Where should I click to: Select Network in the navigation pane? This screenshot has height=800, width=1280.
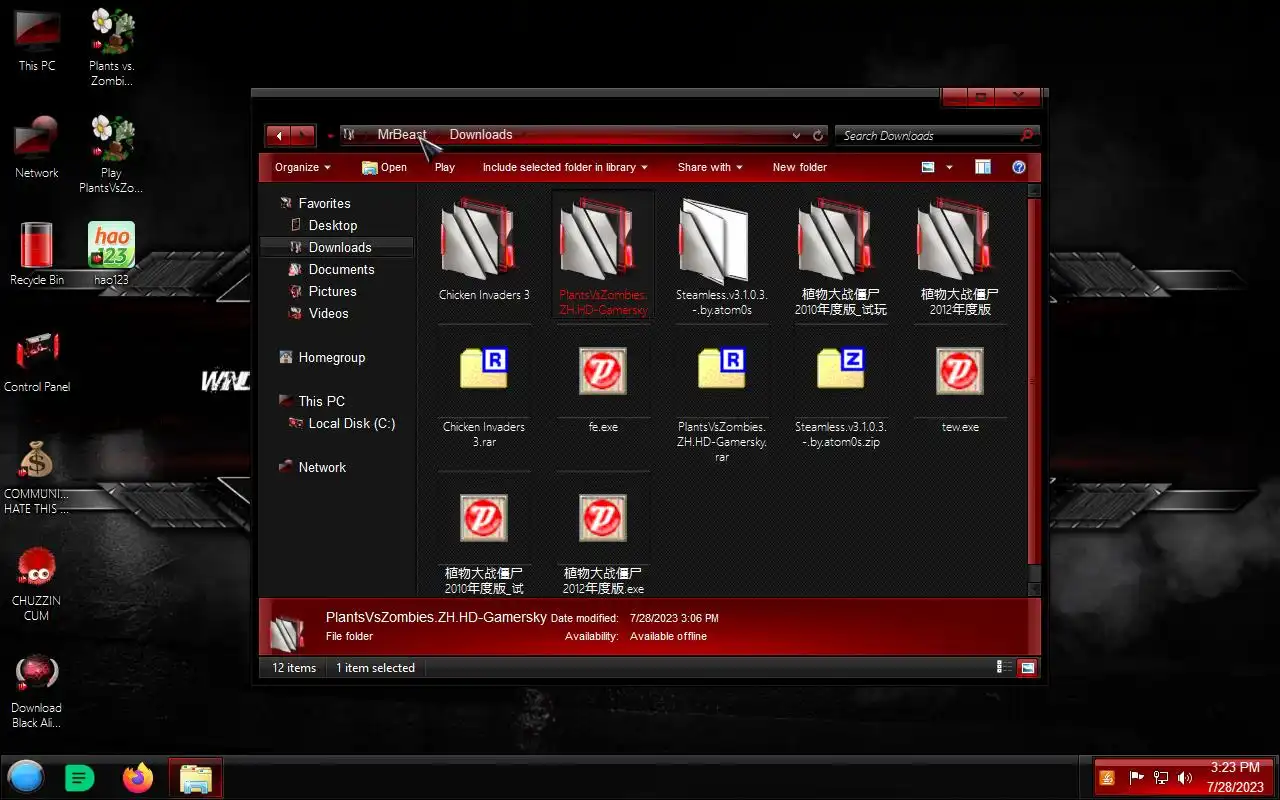tap(322, 467)
